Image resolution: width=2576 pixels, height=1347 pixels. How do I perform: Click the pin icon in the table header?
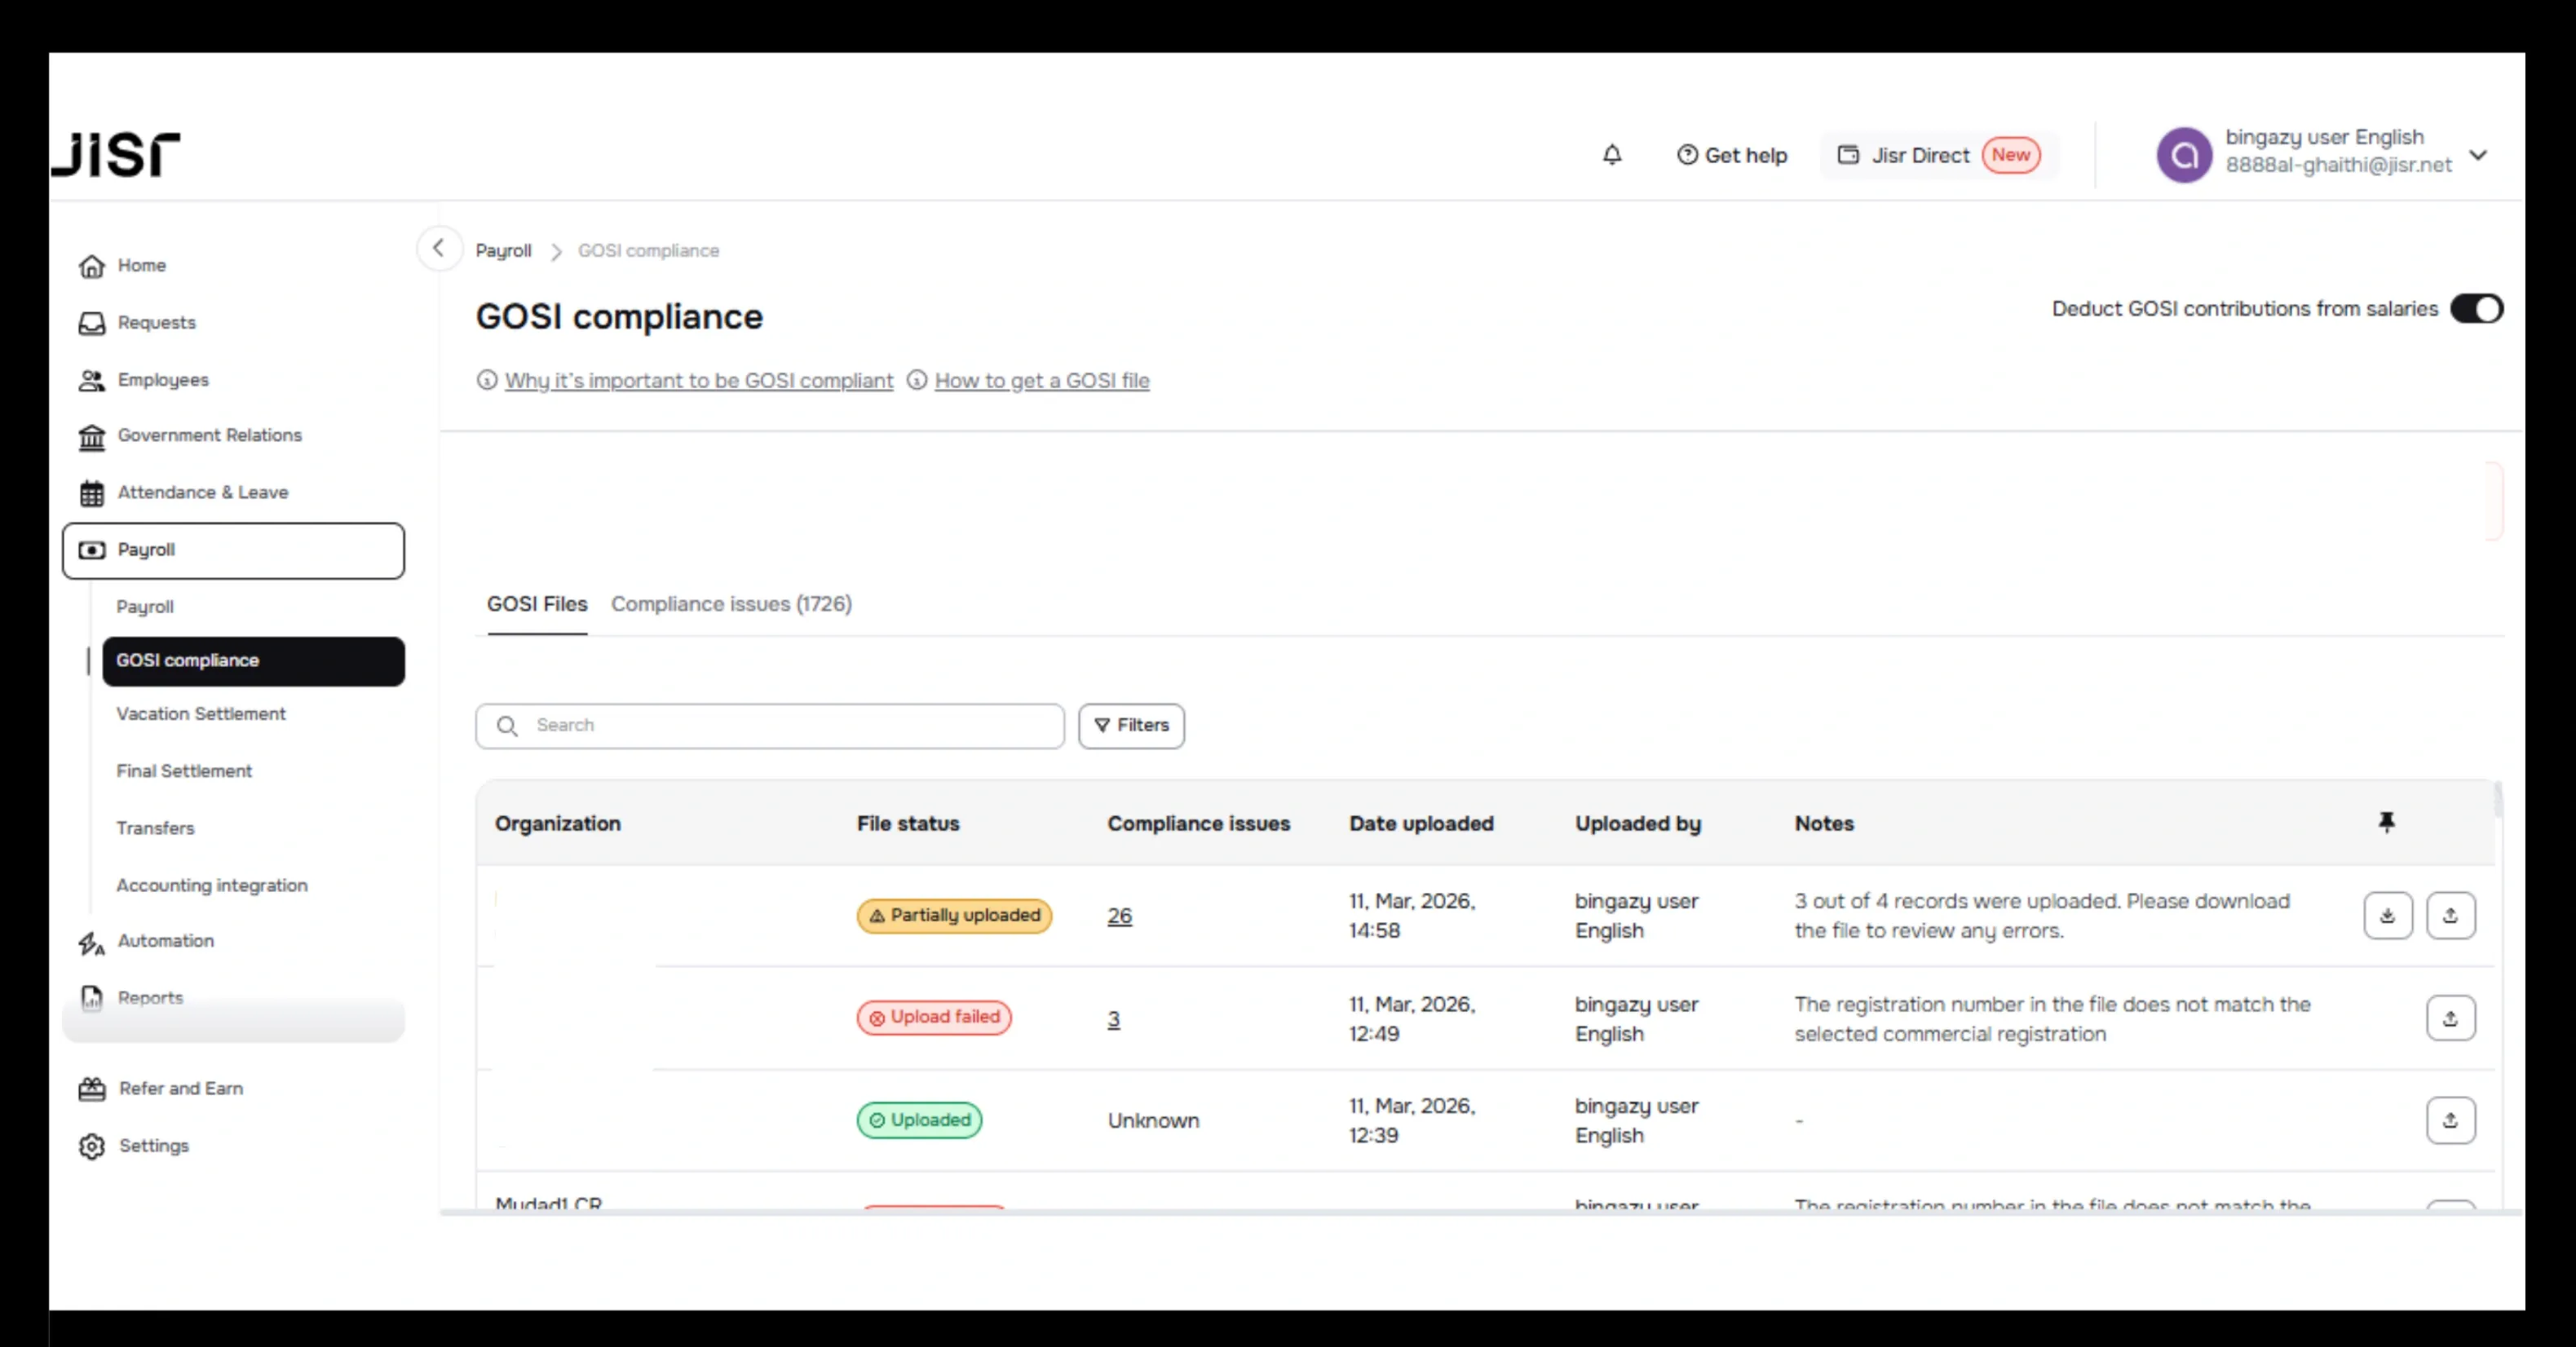[2387, 822]
